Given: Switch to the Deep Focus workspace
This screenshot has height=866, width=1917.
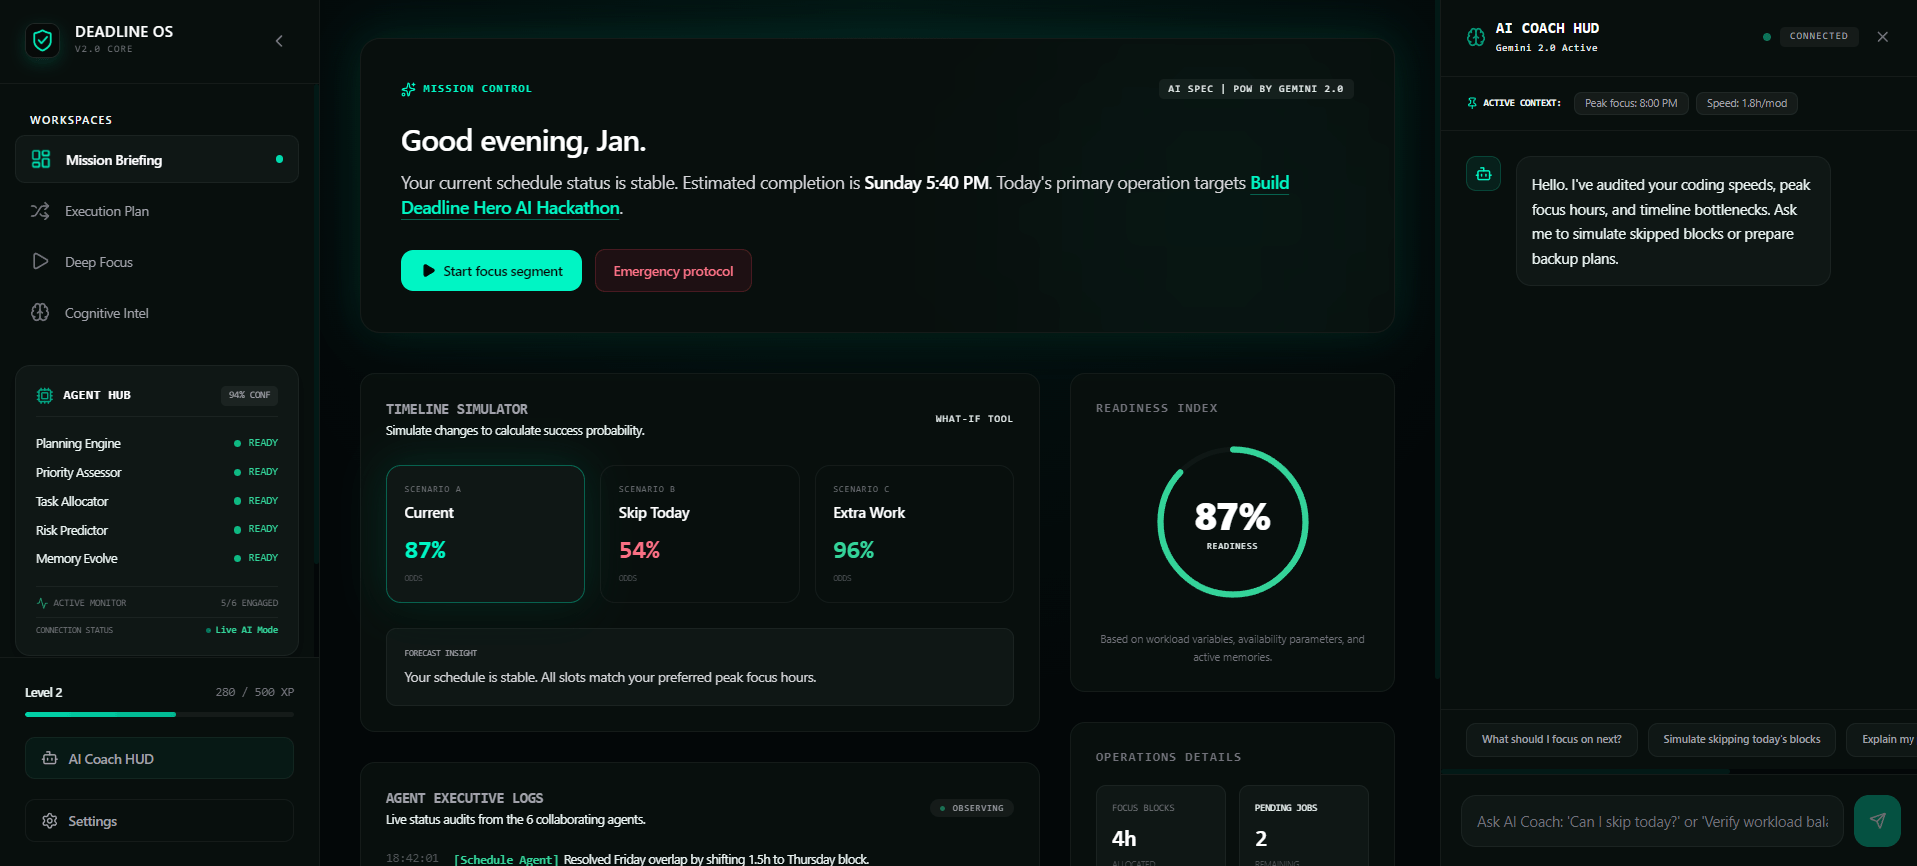Looking at the screenshot, I should (157, 262).
